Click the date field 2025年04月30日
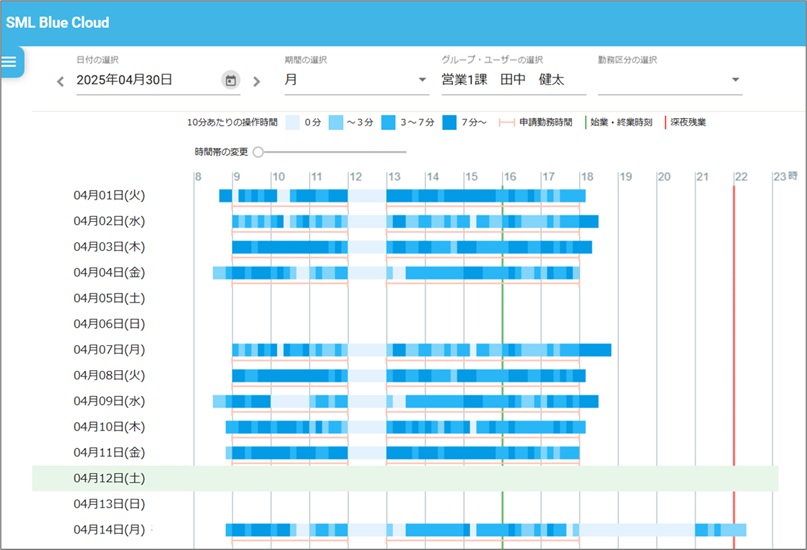The height and width of the screenshot is (550, 807). [147, 80]
